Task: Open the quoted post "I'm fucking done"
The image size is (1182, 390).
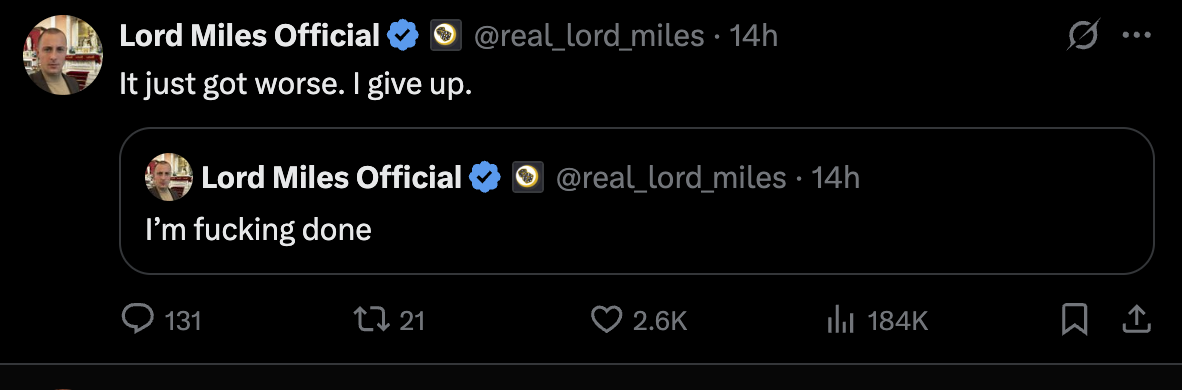Action: [x=636, y=201]
